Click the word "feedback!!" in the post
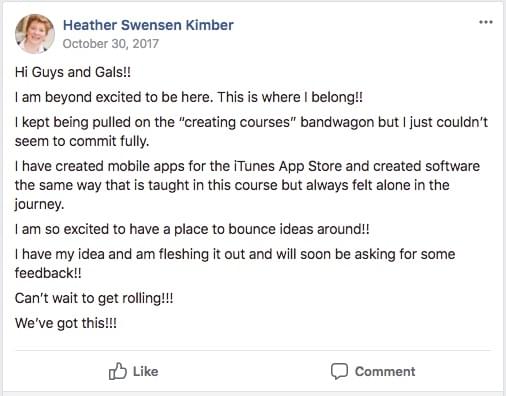The height and width of the screenshot is (396, 506). (48, 273)
